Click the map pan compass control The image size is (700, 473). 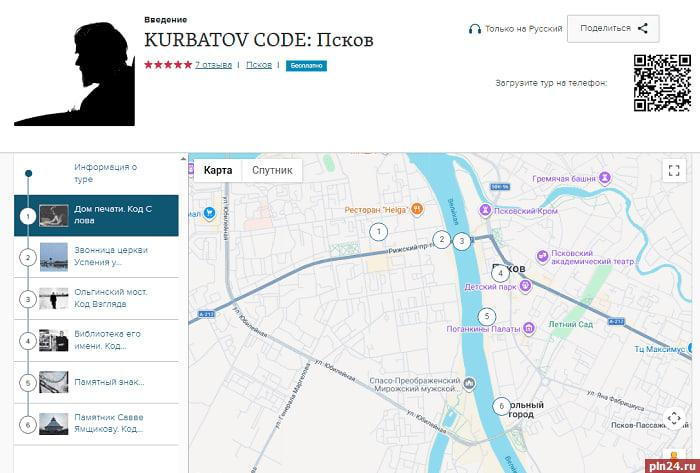(674, 418)
